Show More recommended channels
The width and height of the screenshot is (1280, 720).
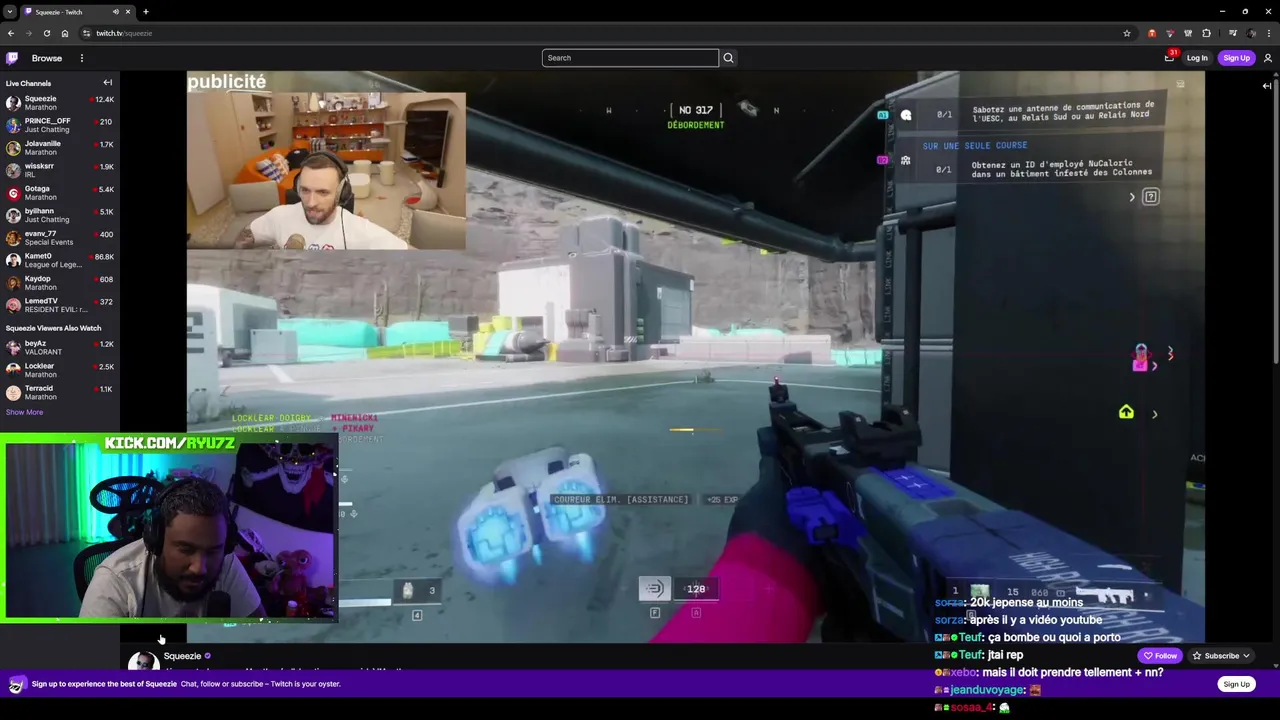[24, 412]
